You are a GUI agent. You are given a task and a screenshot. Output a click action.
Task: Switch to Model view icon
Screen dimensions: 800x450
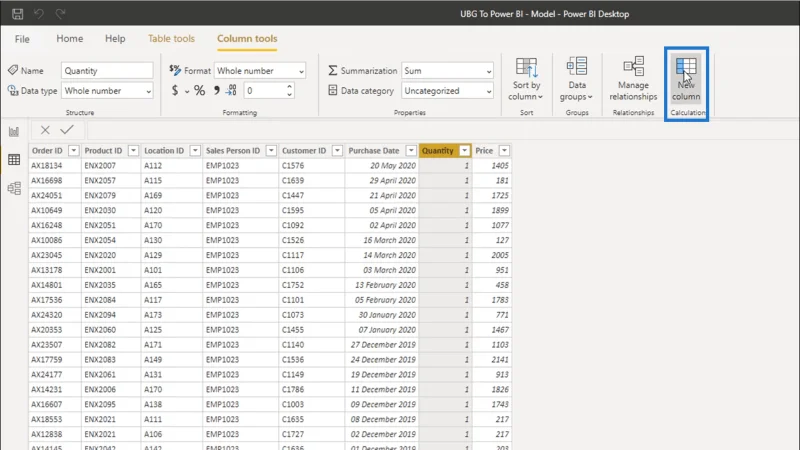[14, 188]
